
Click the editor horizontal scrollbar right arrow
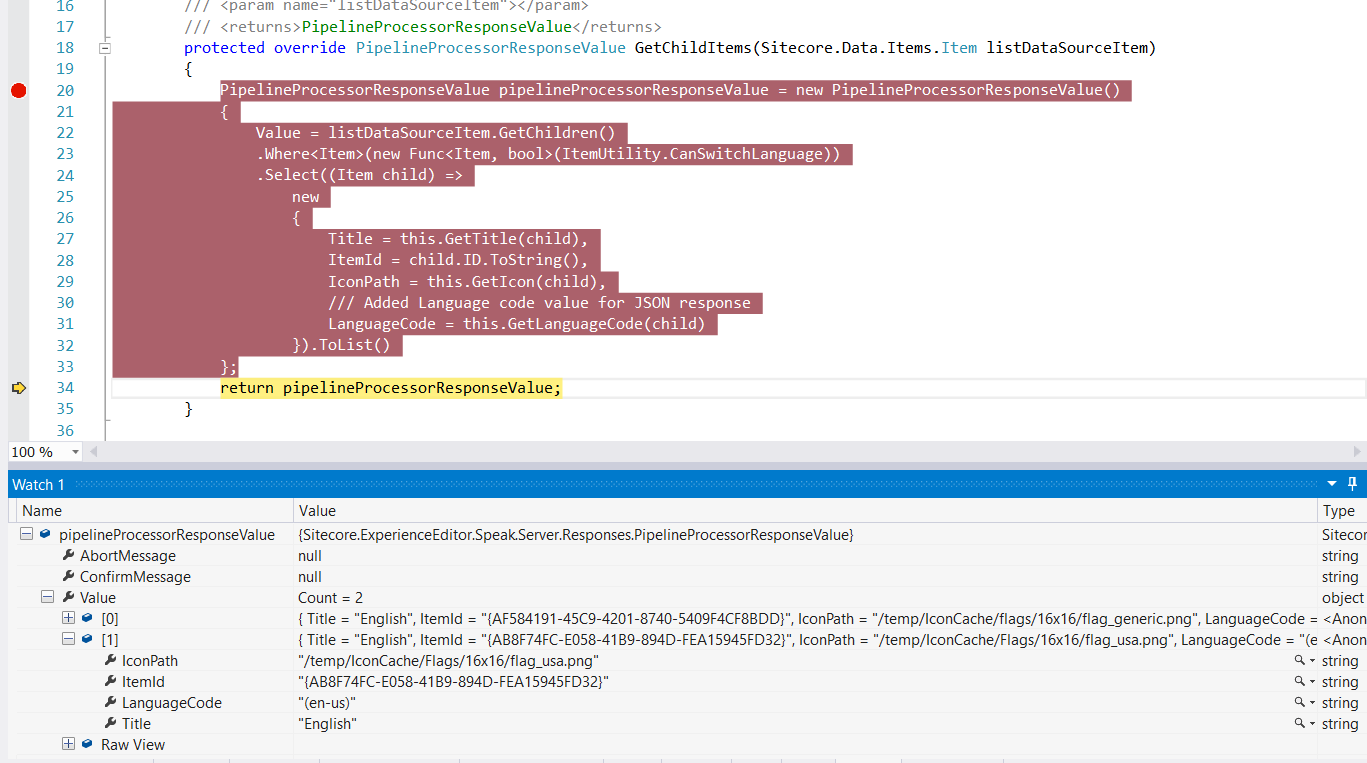point(1358,452)
